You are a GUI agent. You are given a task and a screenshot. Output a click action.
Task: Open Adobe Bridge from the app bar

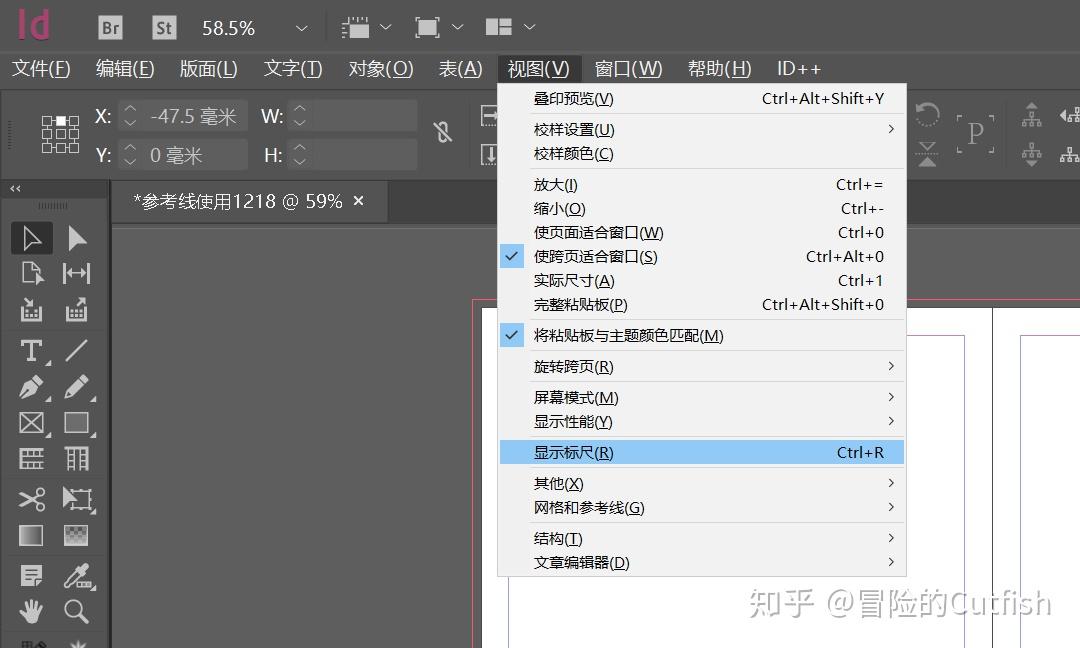[110, 27]
